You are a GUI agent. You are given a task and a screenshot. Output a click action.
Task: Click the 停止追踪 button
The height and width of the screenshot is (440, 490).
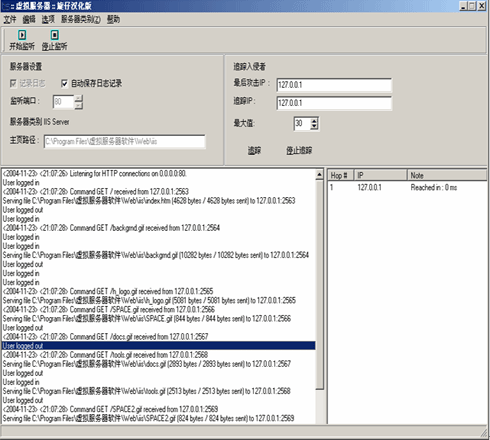point(299,151)
